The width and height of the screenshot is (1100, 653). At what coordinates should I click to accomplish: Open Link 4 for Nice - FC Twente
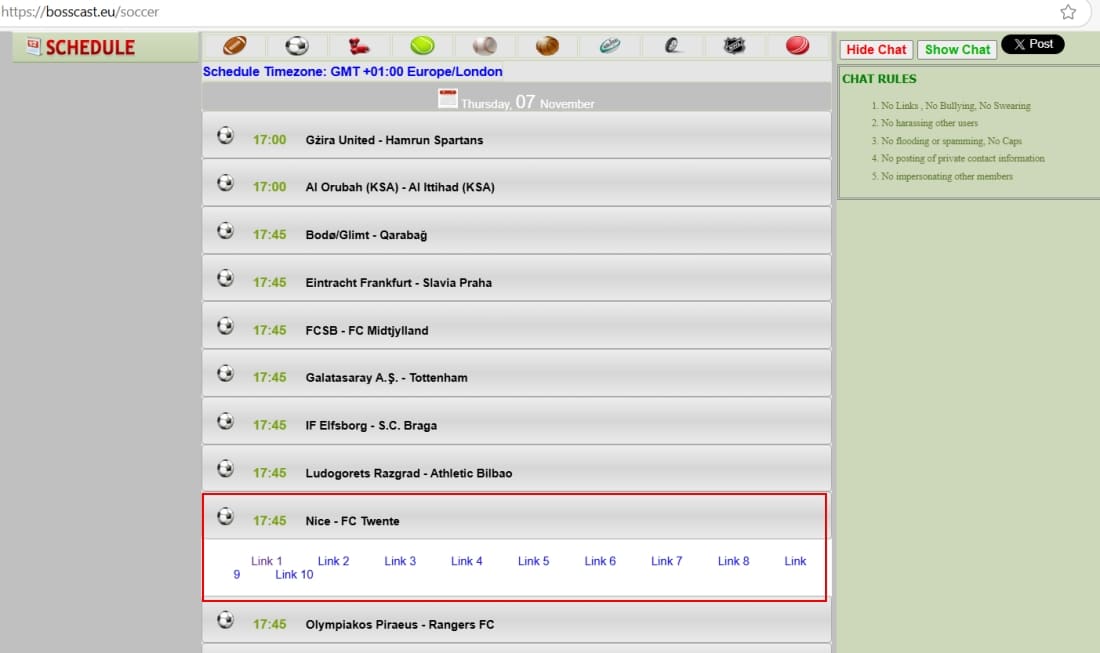[467, 561]
